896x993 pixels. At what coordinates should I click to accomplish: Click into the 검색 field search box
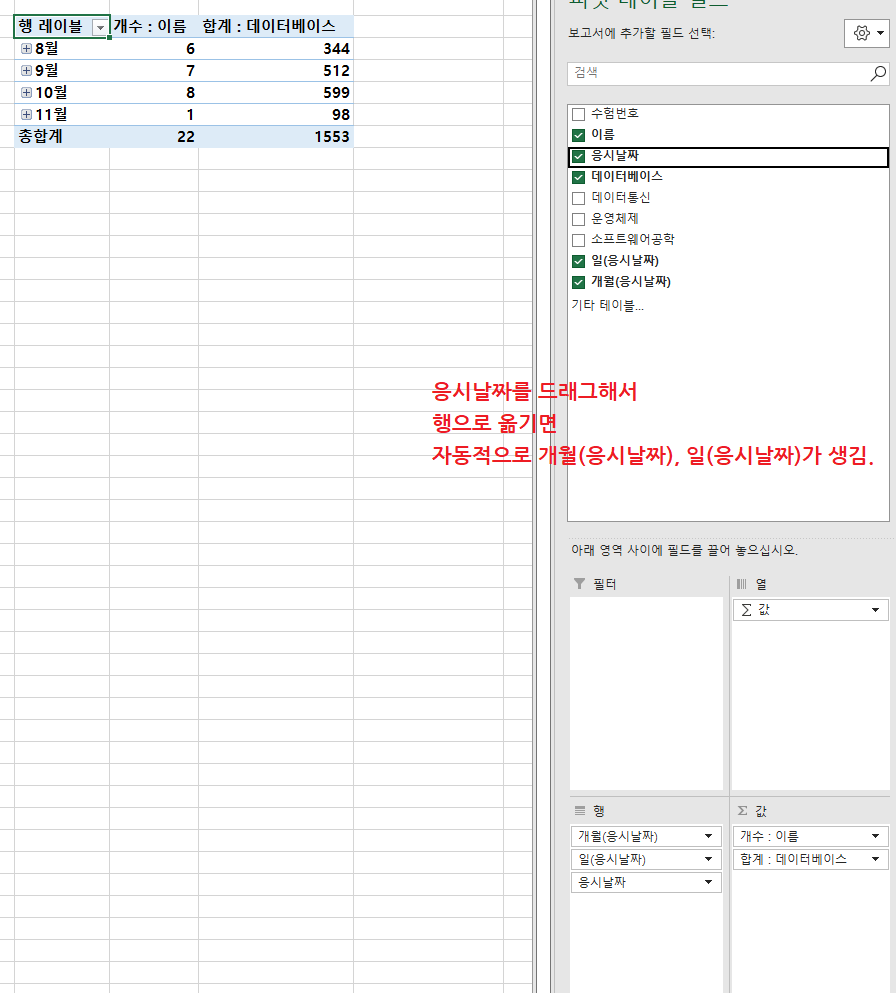click(715, 73)
